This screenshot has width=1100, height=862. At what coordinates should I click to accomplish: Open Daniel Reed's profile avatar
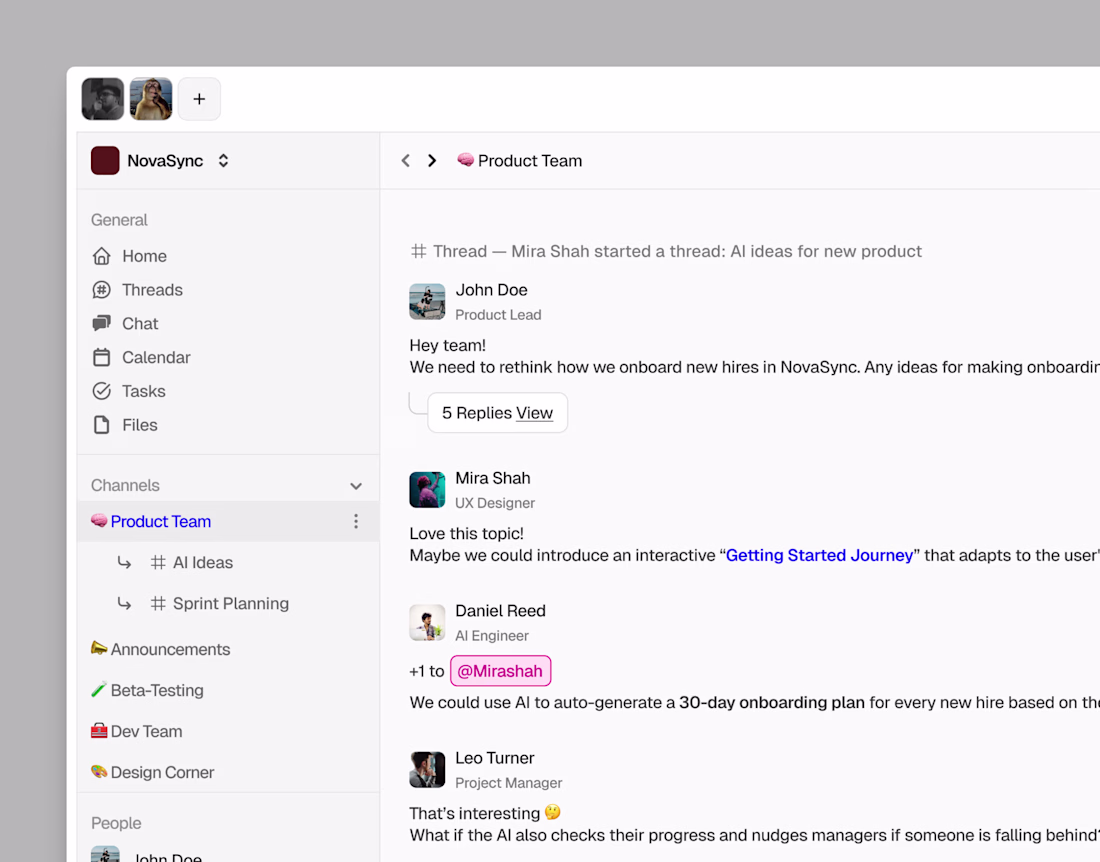pos(427,623)
